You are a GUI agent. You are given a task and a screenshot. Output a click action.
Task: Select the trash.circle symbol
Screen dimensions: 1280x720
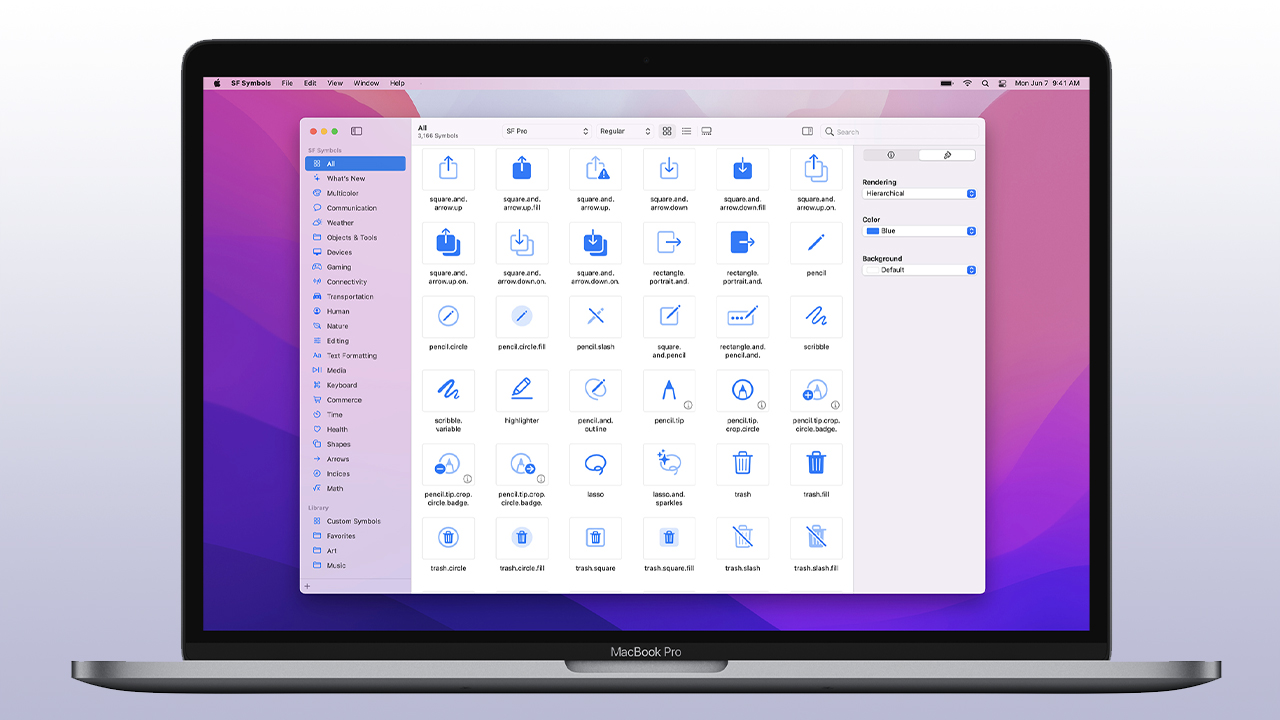point(448,539)
